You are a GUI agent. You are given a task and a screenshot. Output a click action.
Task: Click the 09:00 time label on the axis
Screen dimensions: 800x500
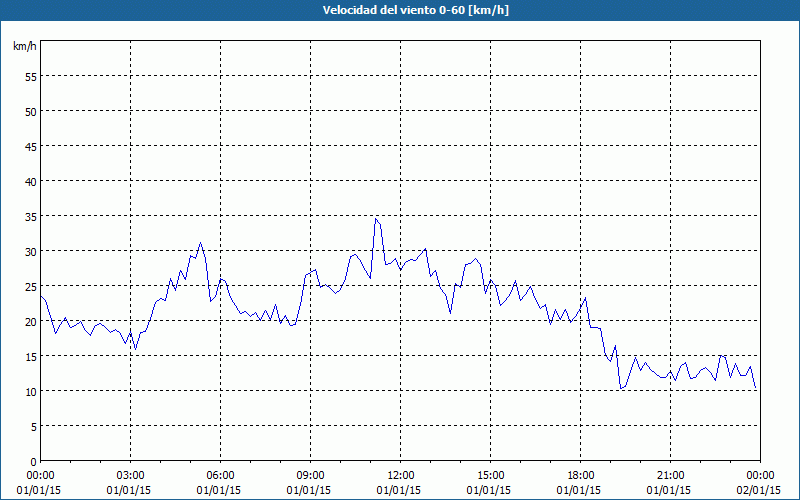pyautogui.click(x=310, y=476)
